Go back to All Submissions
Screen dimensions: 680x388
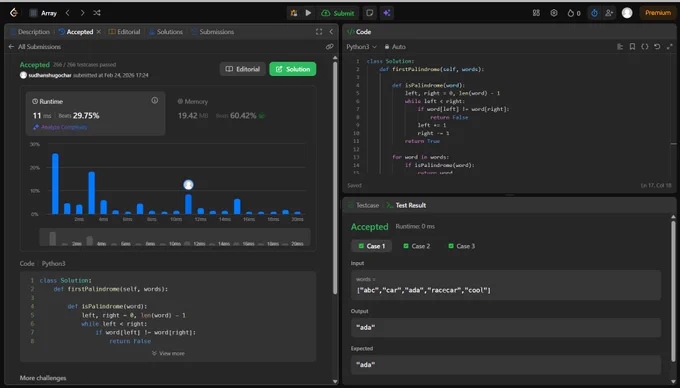click(35, 46)
